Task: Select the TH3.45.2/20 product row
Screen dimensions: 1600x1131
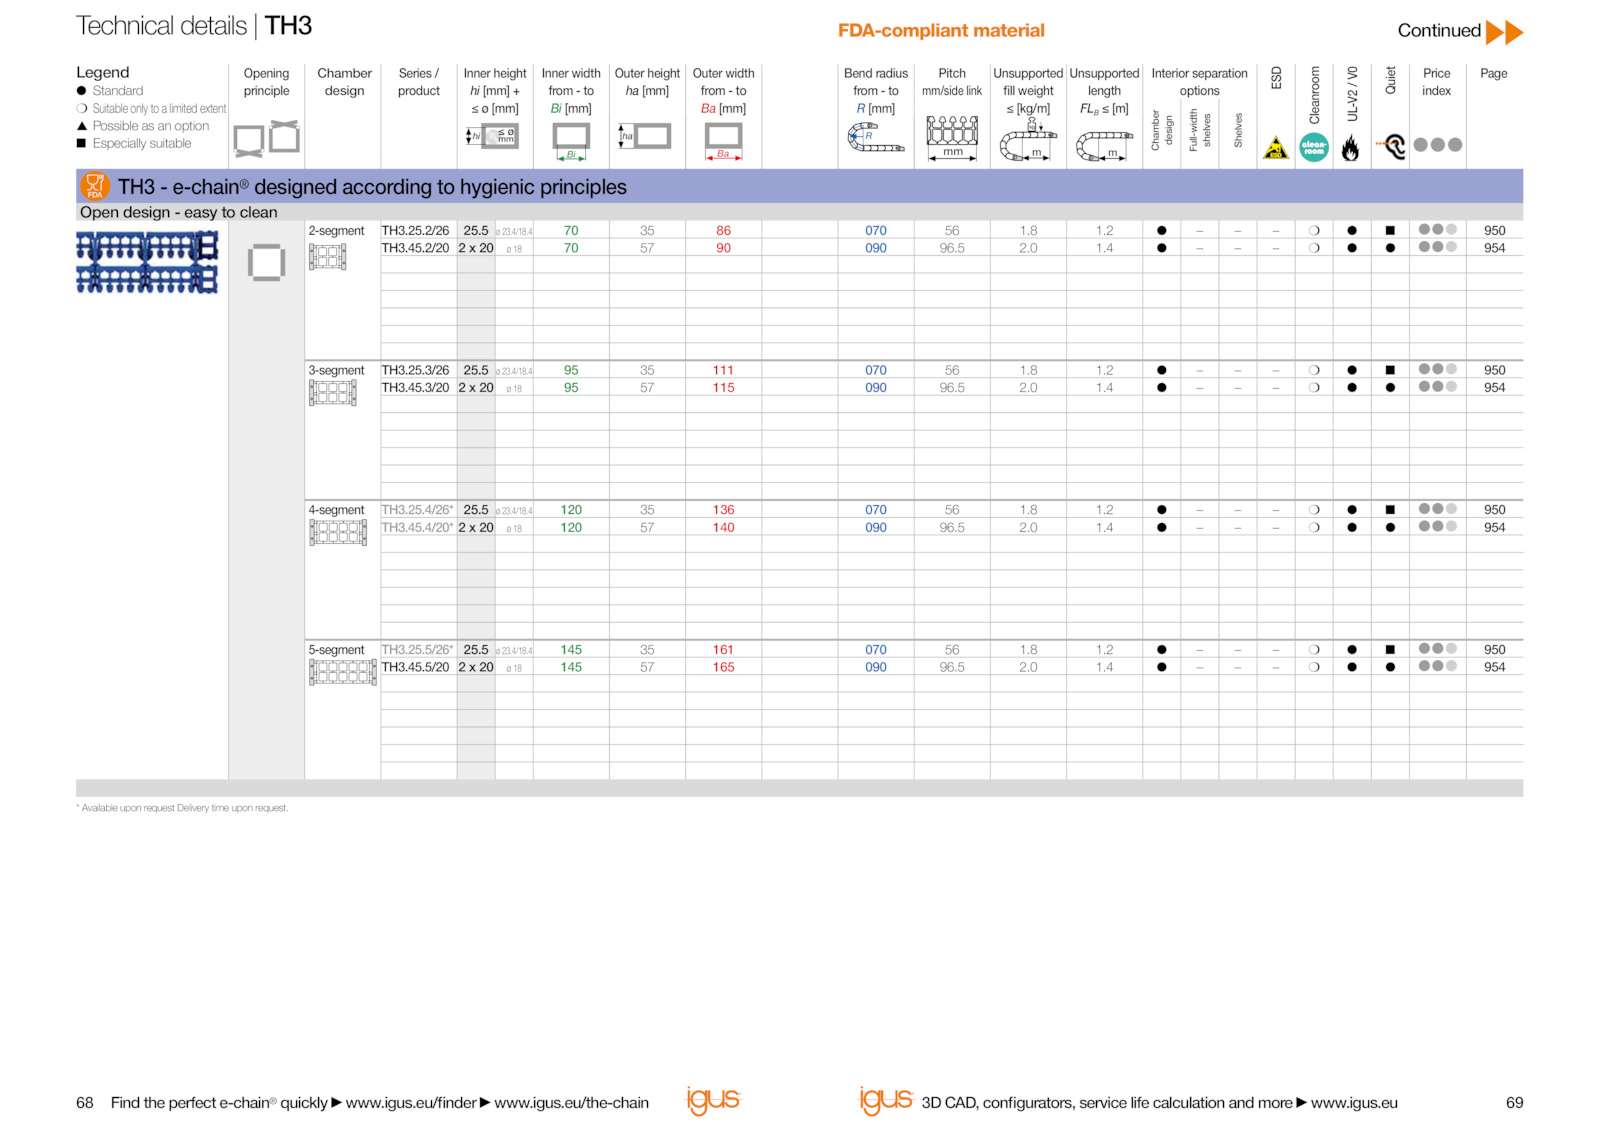Action: pos(951,248)
